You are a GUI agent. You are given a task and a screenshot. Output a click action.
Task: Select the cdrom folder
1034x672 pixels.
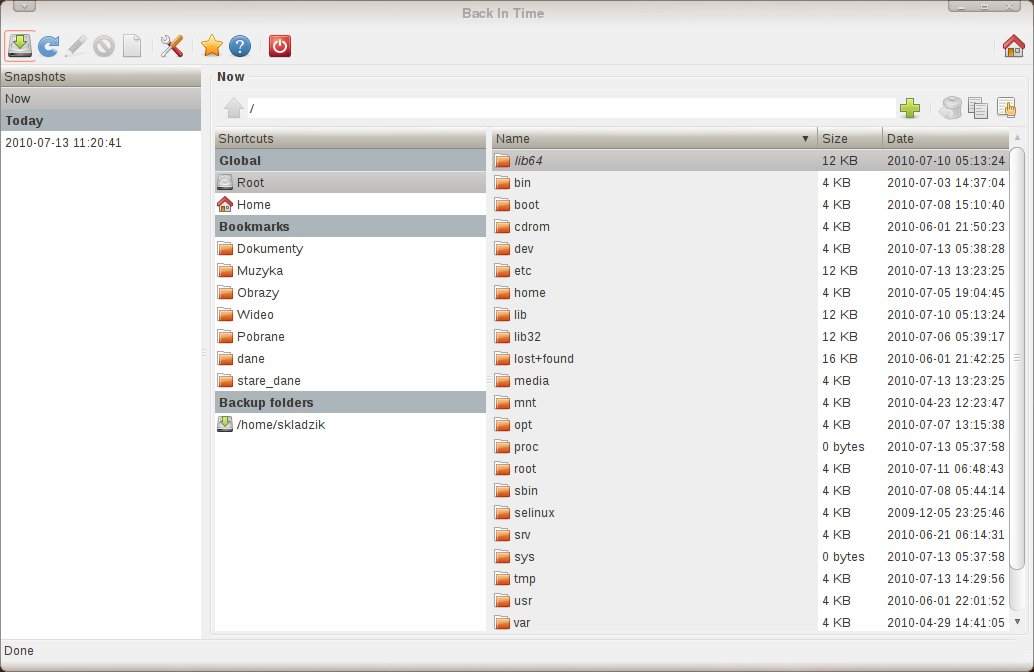click(x=750, y=227)
